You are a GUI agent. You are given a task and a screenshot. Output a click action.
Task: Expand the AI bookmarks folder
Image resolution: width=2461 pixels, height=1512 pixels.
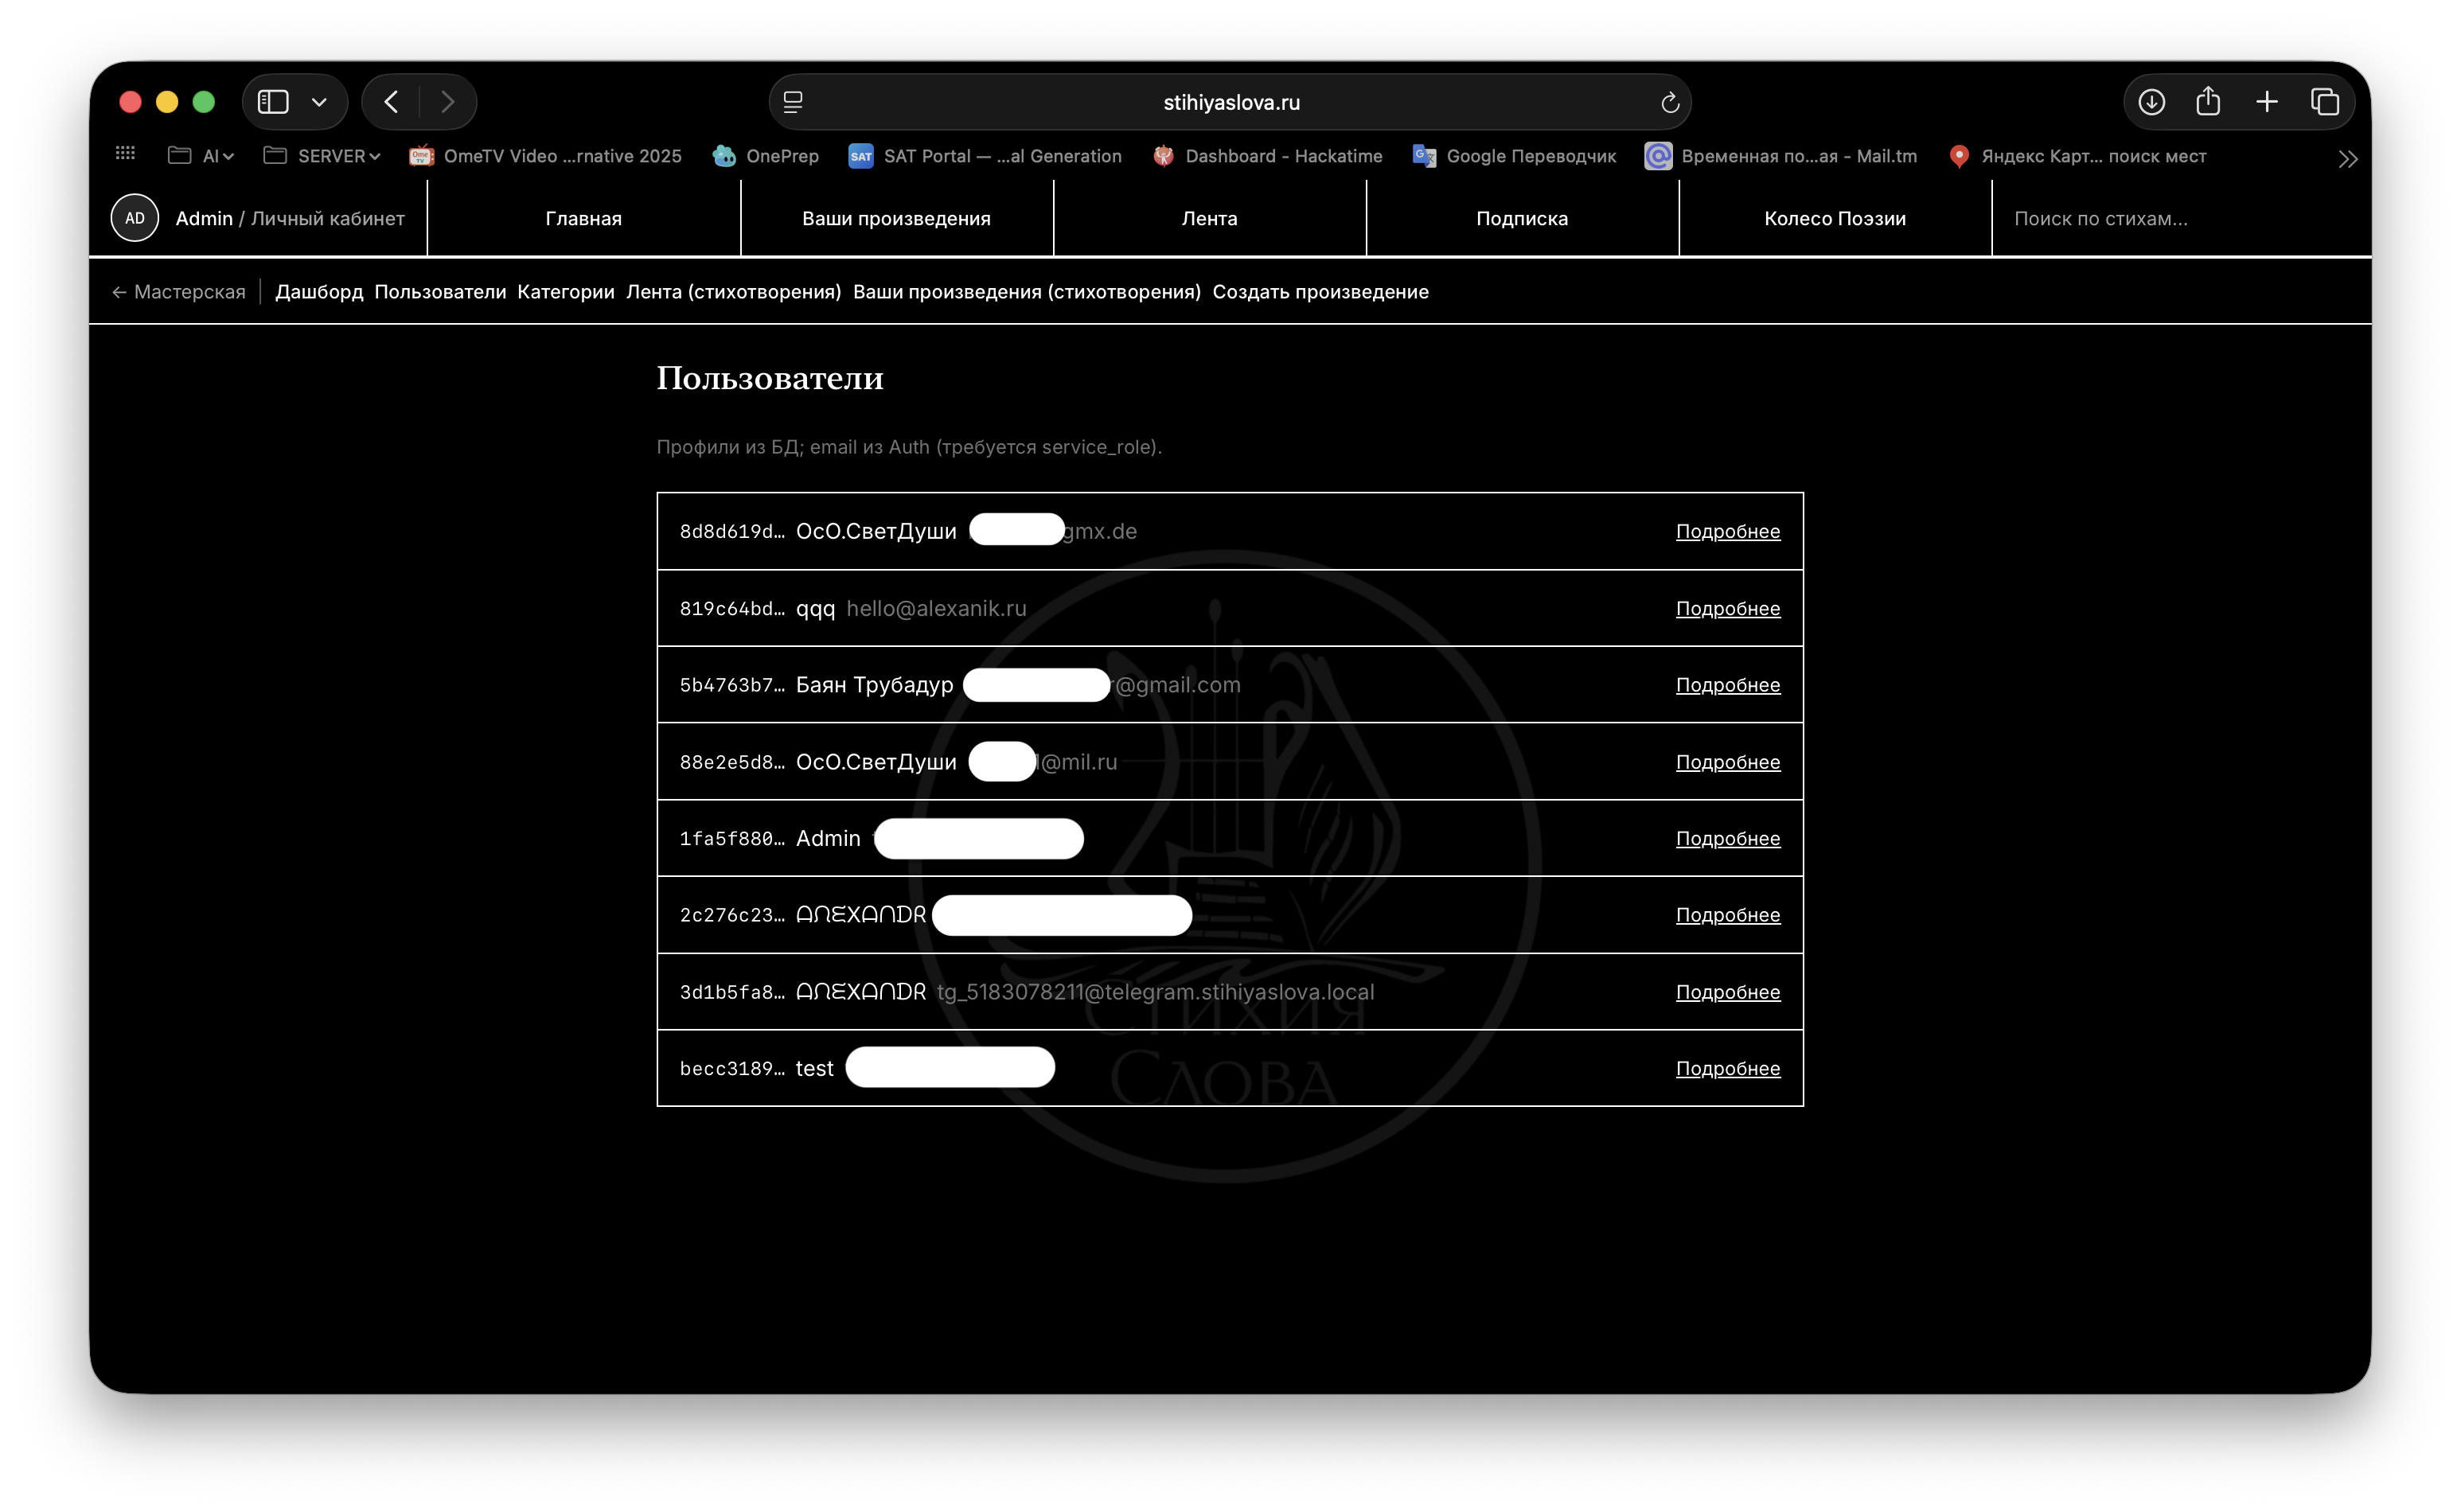point(201,156)
